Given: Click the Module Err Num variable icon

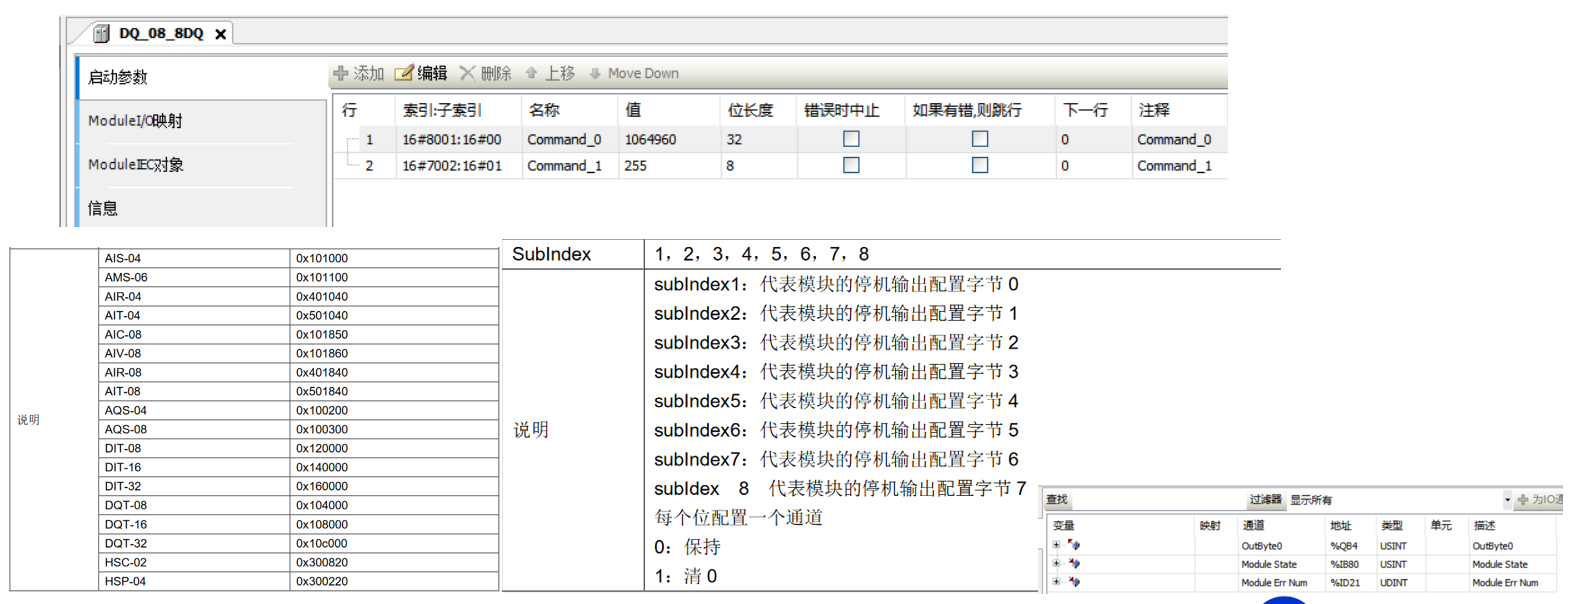Looking at the screenshot, I should (1074, 582).
